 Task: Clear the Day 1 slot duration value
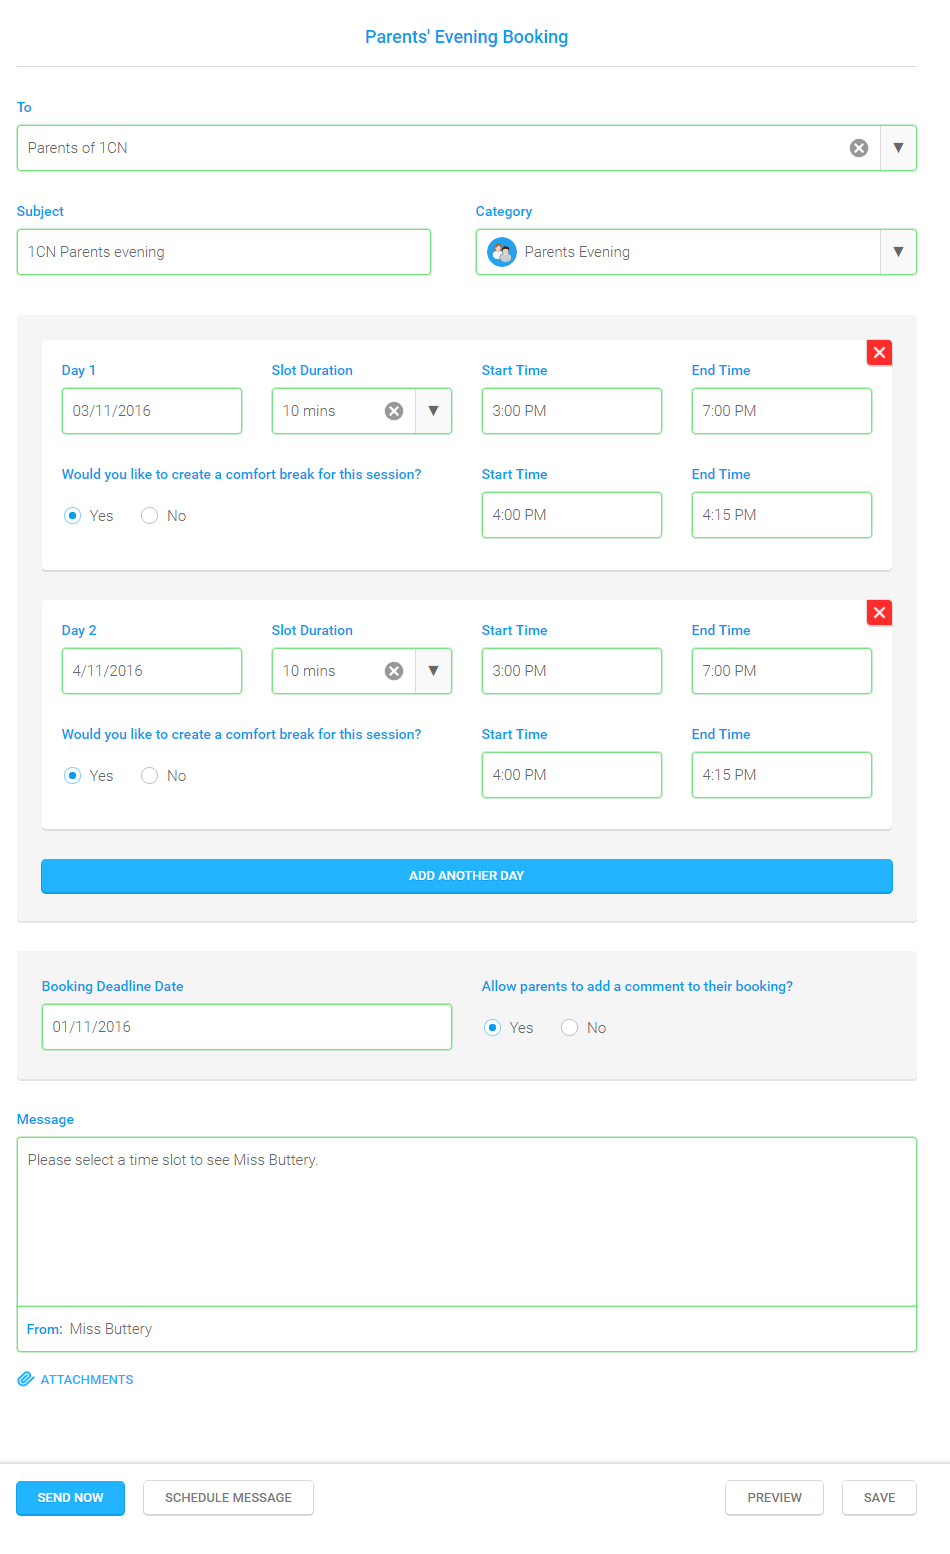393,410
